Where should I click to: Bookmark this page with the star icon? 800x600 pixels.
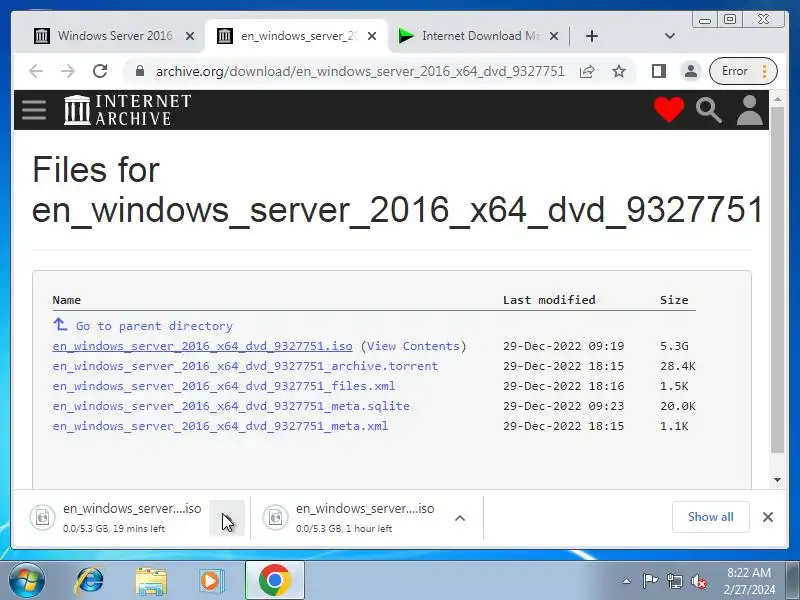619,71
